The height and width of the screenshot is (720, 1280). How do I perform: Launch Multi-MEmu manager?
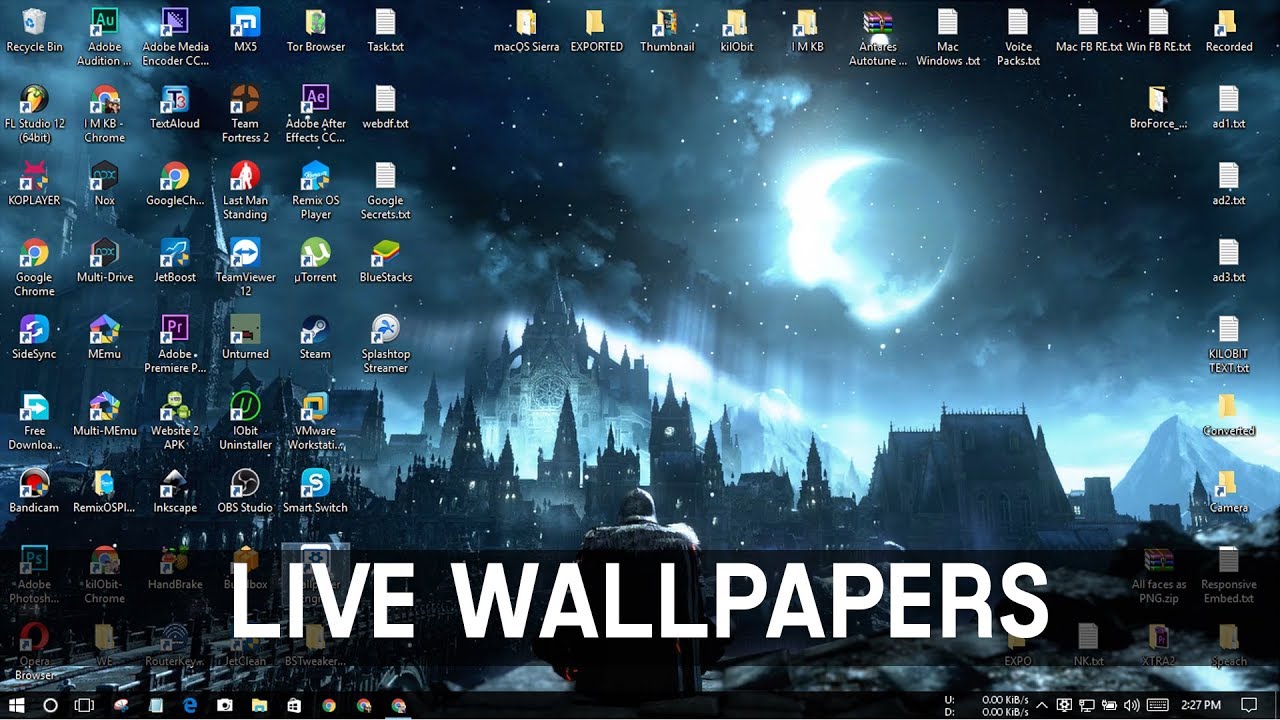pyautogui.click(x=104, y=415)
